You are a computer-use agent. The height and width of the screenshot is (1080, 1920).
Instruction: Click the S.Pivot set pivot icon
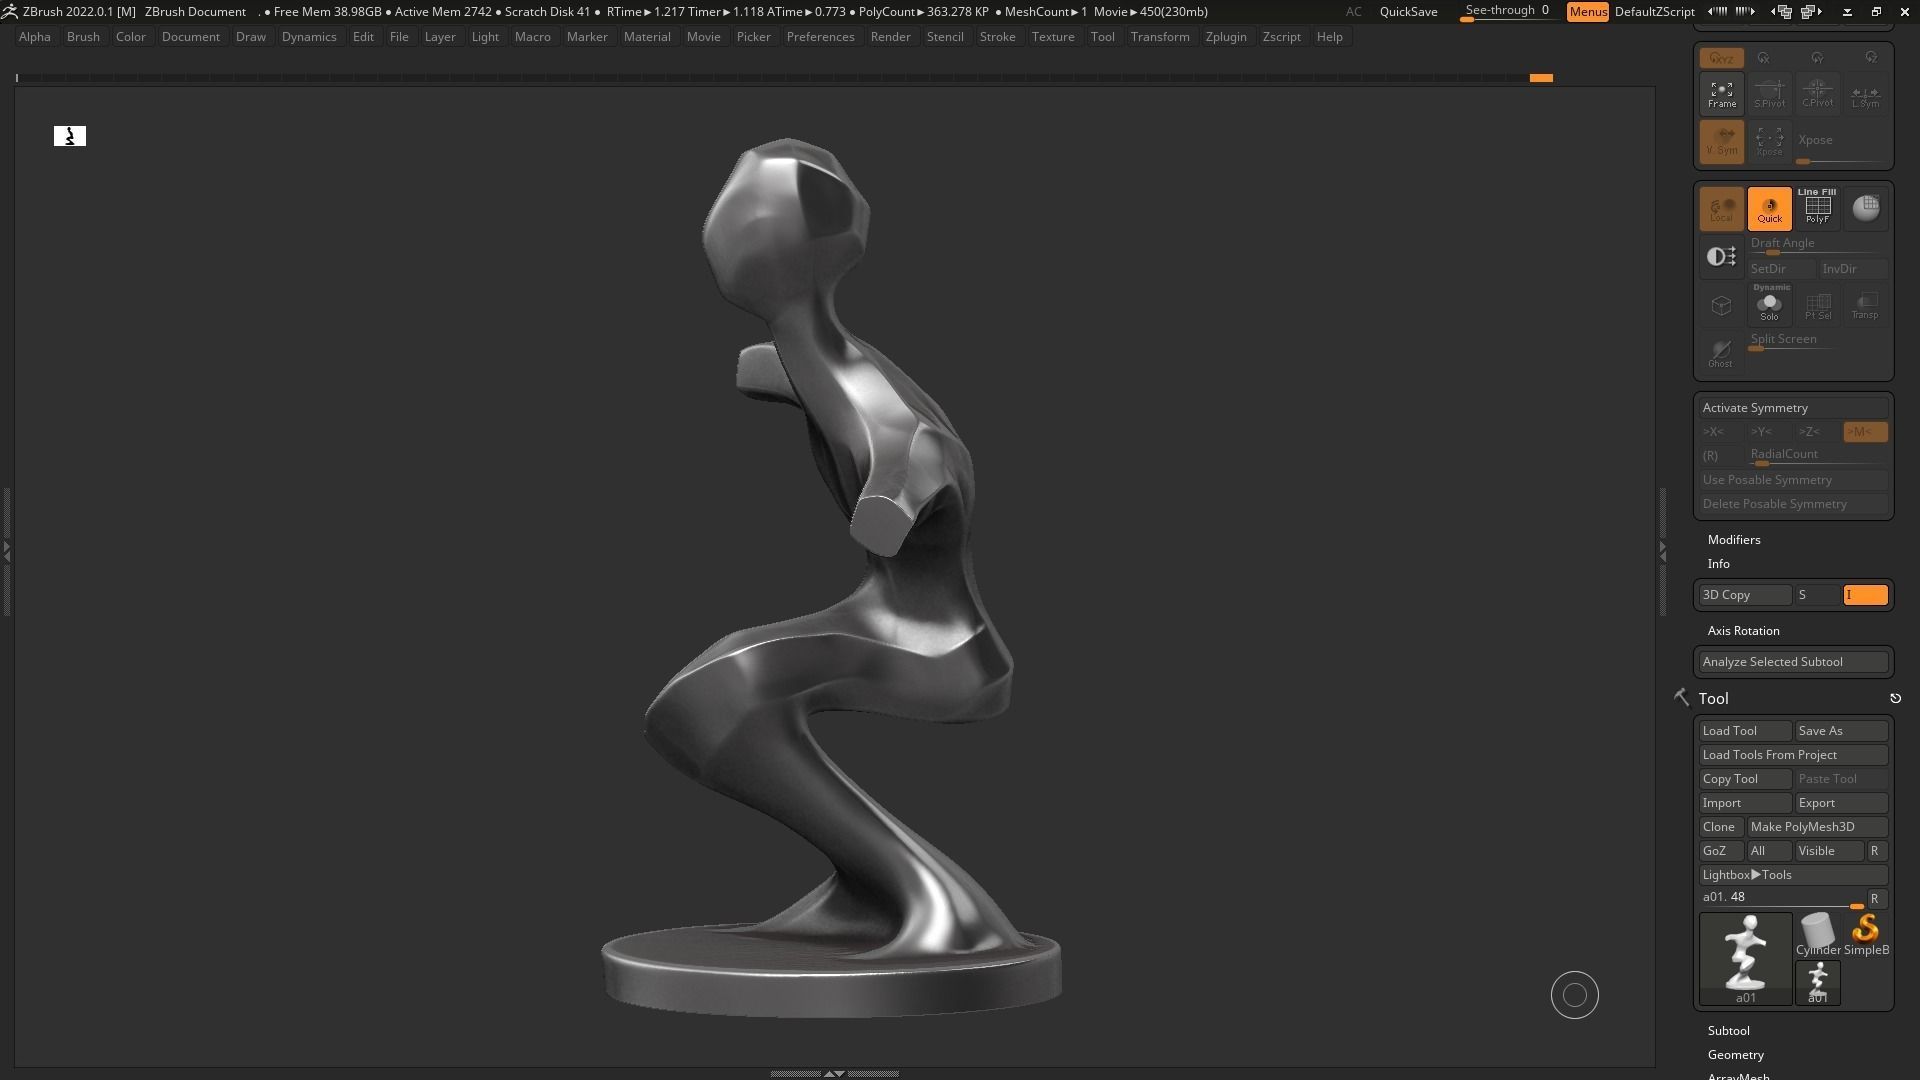click(x=1769, y=94)
